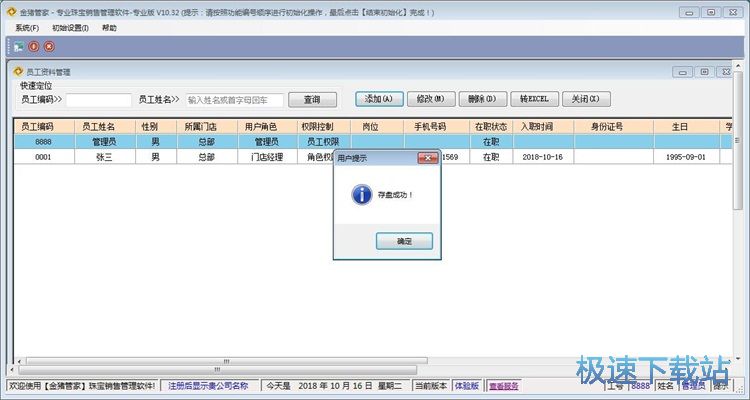The width and height of the screenshot is (750, 400).
Task: Click the 查询 search button
Action: click(312, 100)
